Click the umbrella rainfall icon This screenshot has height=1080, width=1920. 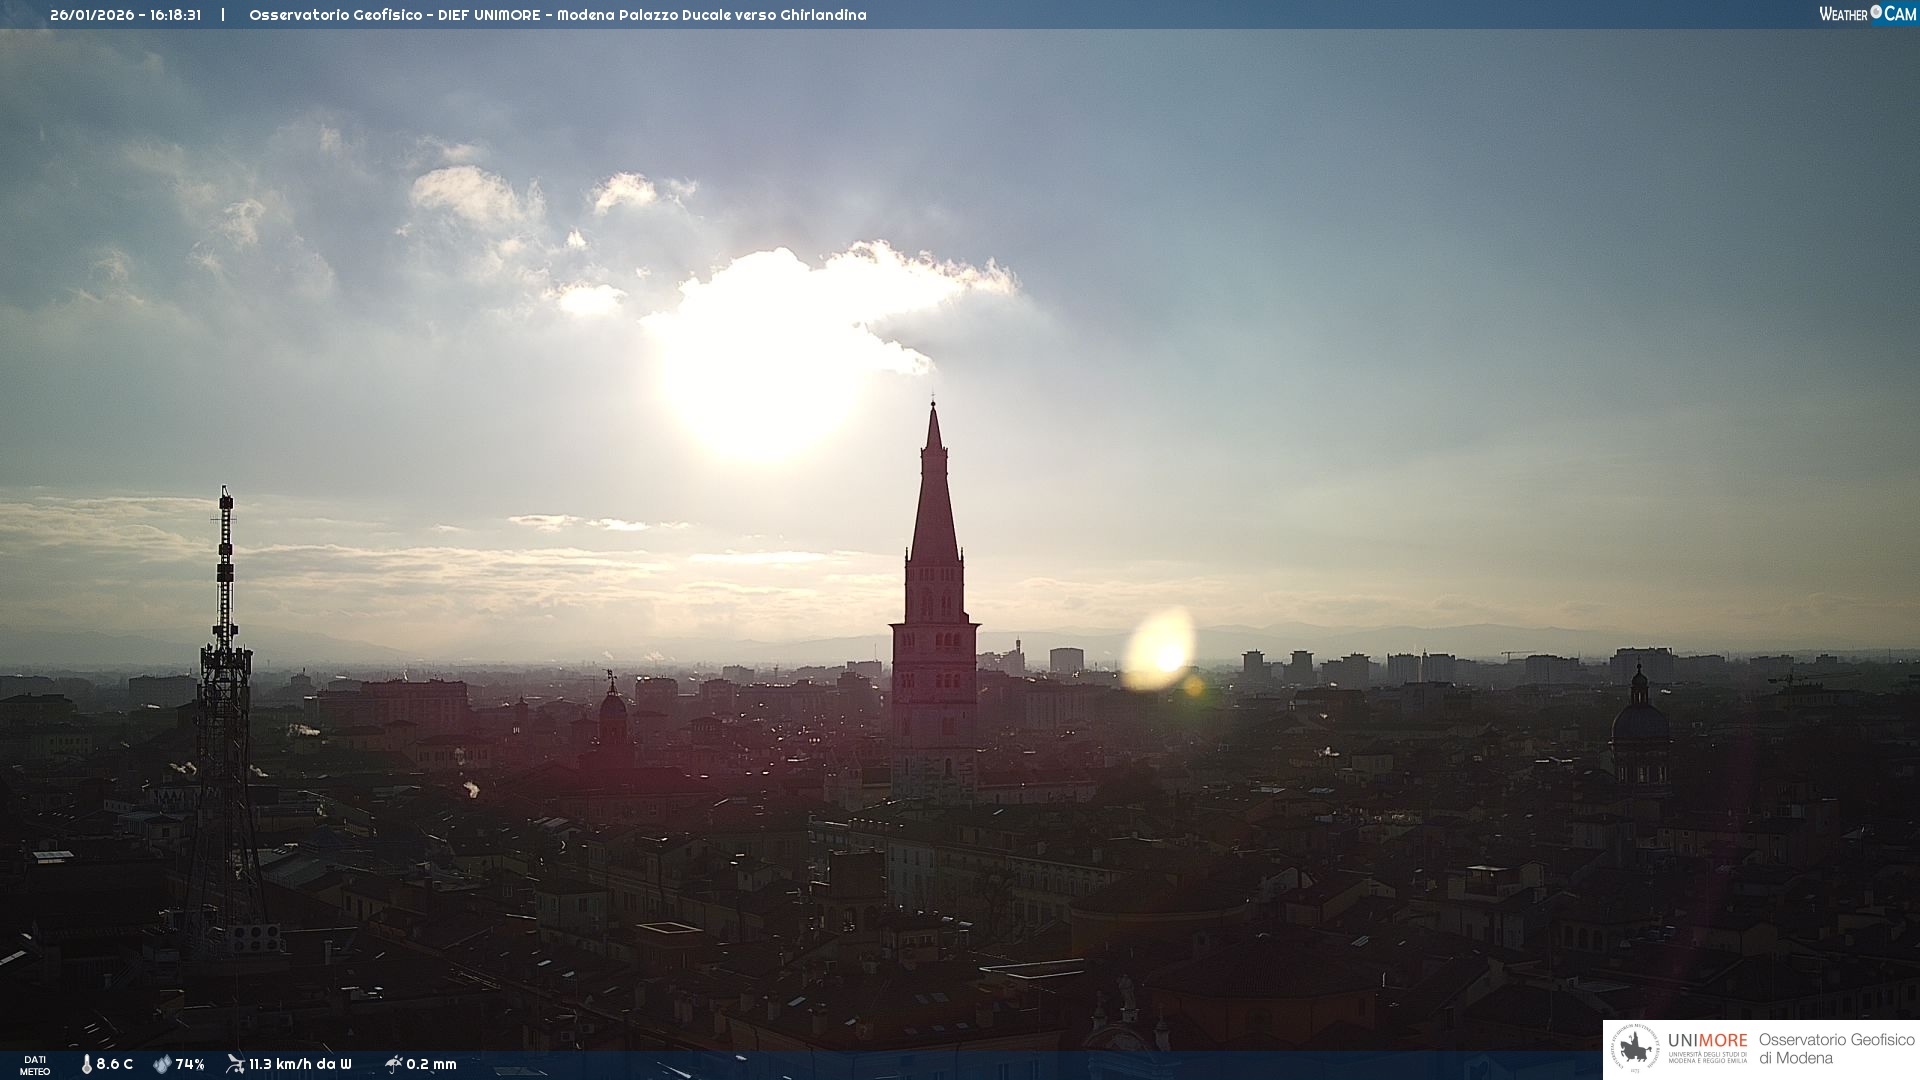click(x=393, y=1064)
